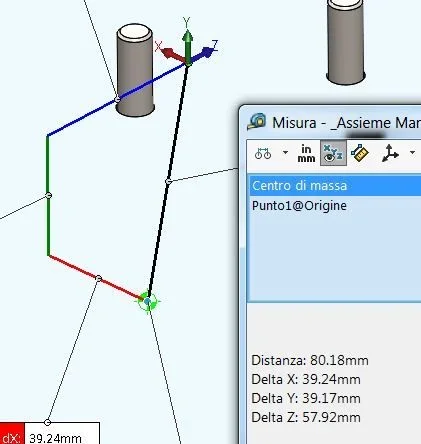Toggle the Show XYZ measurements eye button
421x444 pixels.
click(x=333, y=153)
